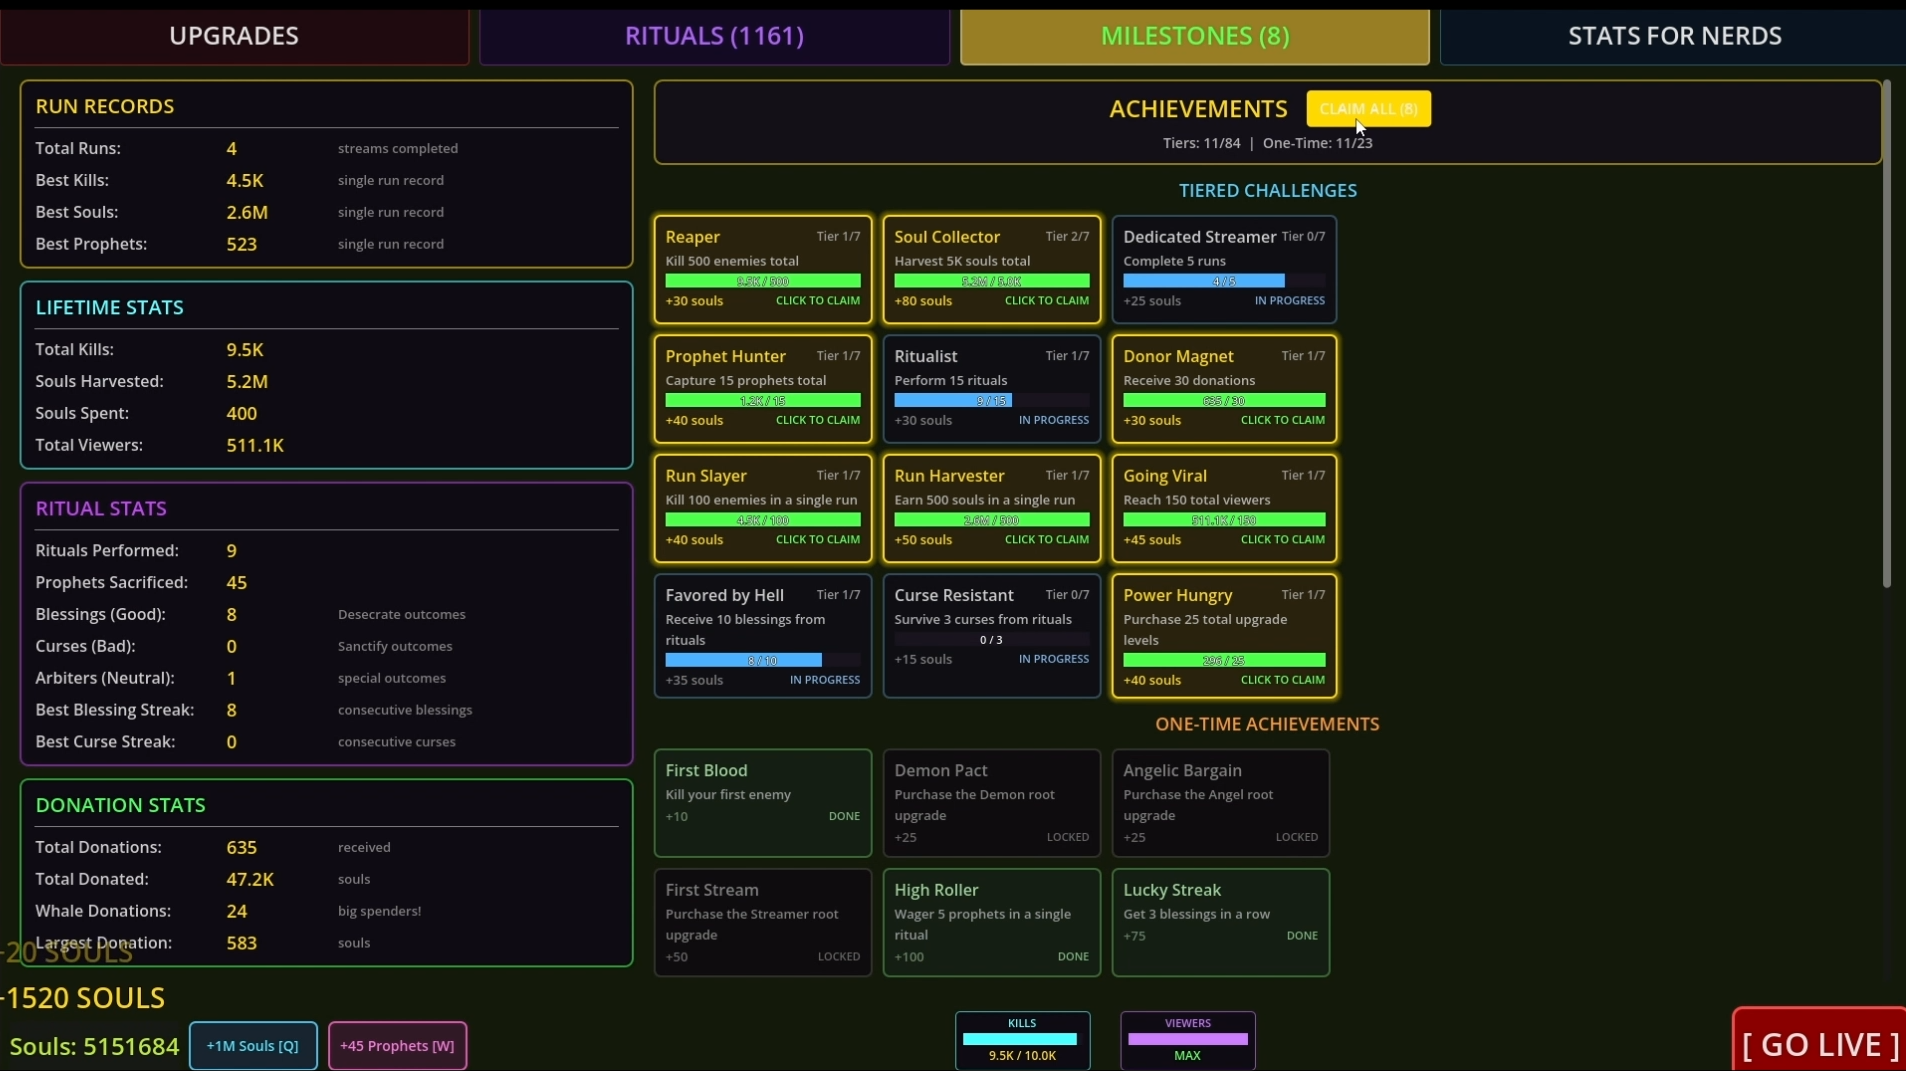Claim the Reaper achievement card
The height and width of the screenshot is (1071, 1906).
(763, 270)
